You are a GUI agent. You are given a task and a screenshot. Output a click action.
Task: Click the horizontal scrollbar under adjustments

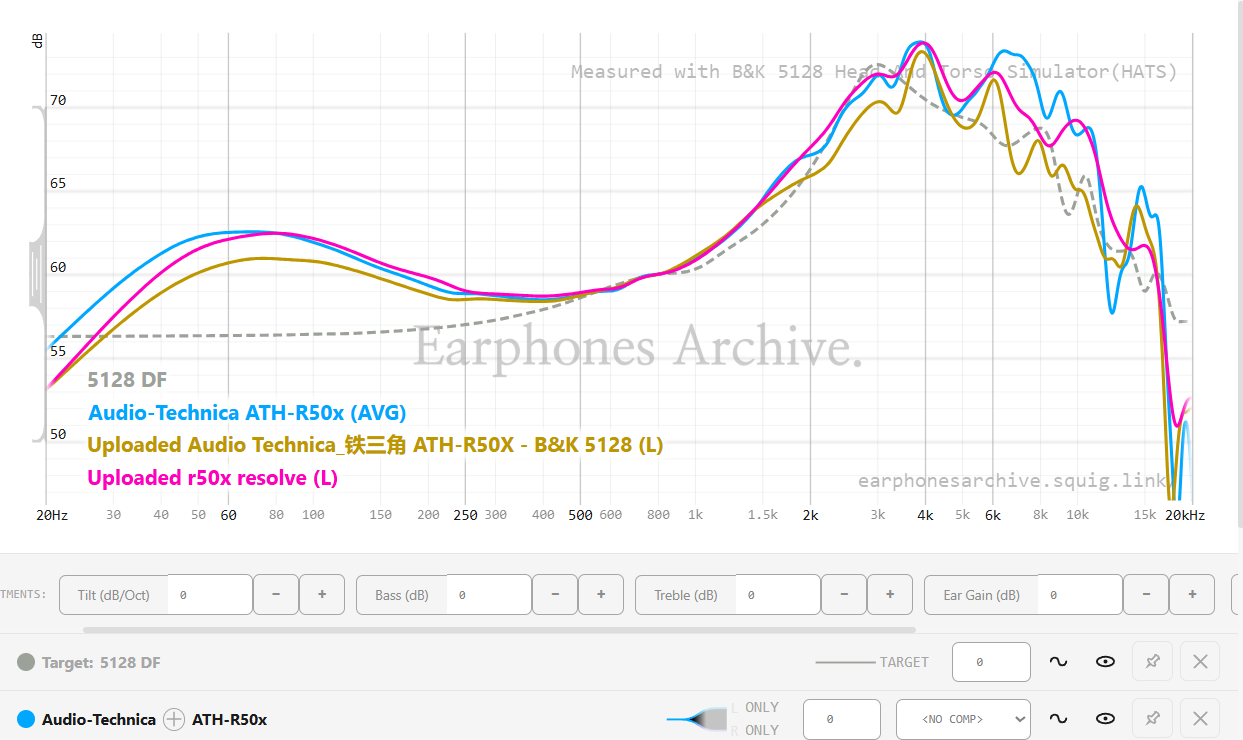(499, 630)
